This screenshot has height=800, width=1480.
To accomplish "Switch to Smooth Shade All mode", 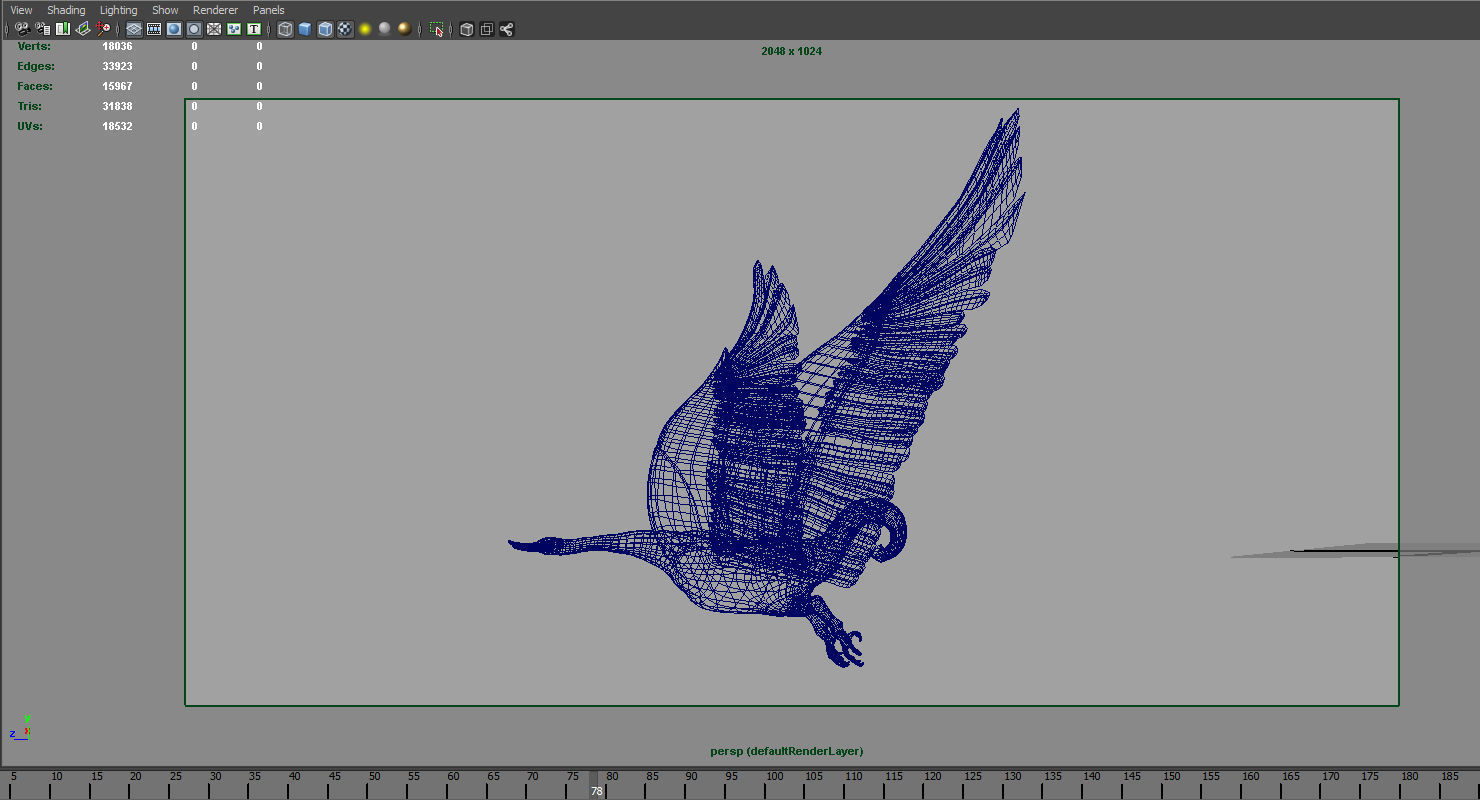I will coord(305,29).
